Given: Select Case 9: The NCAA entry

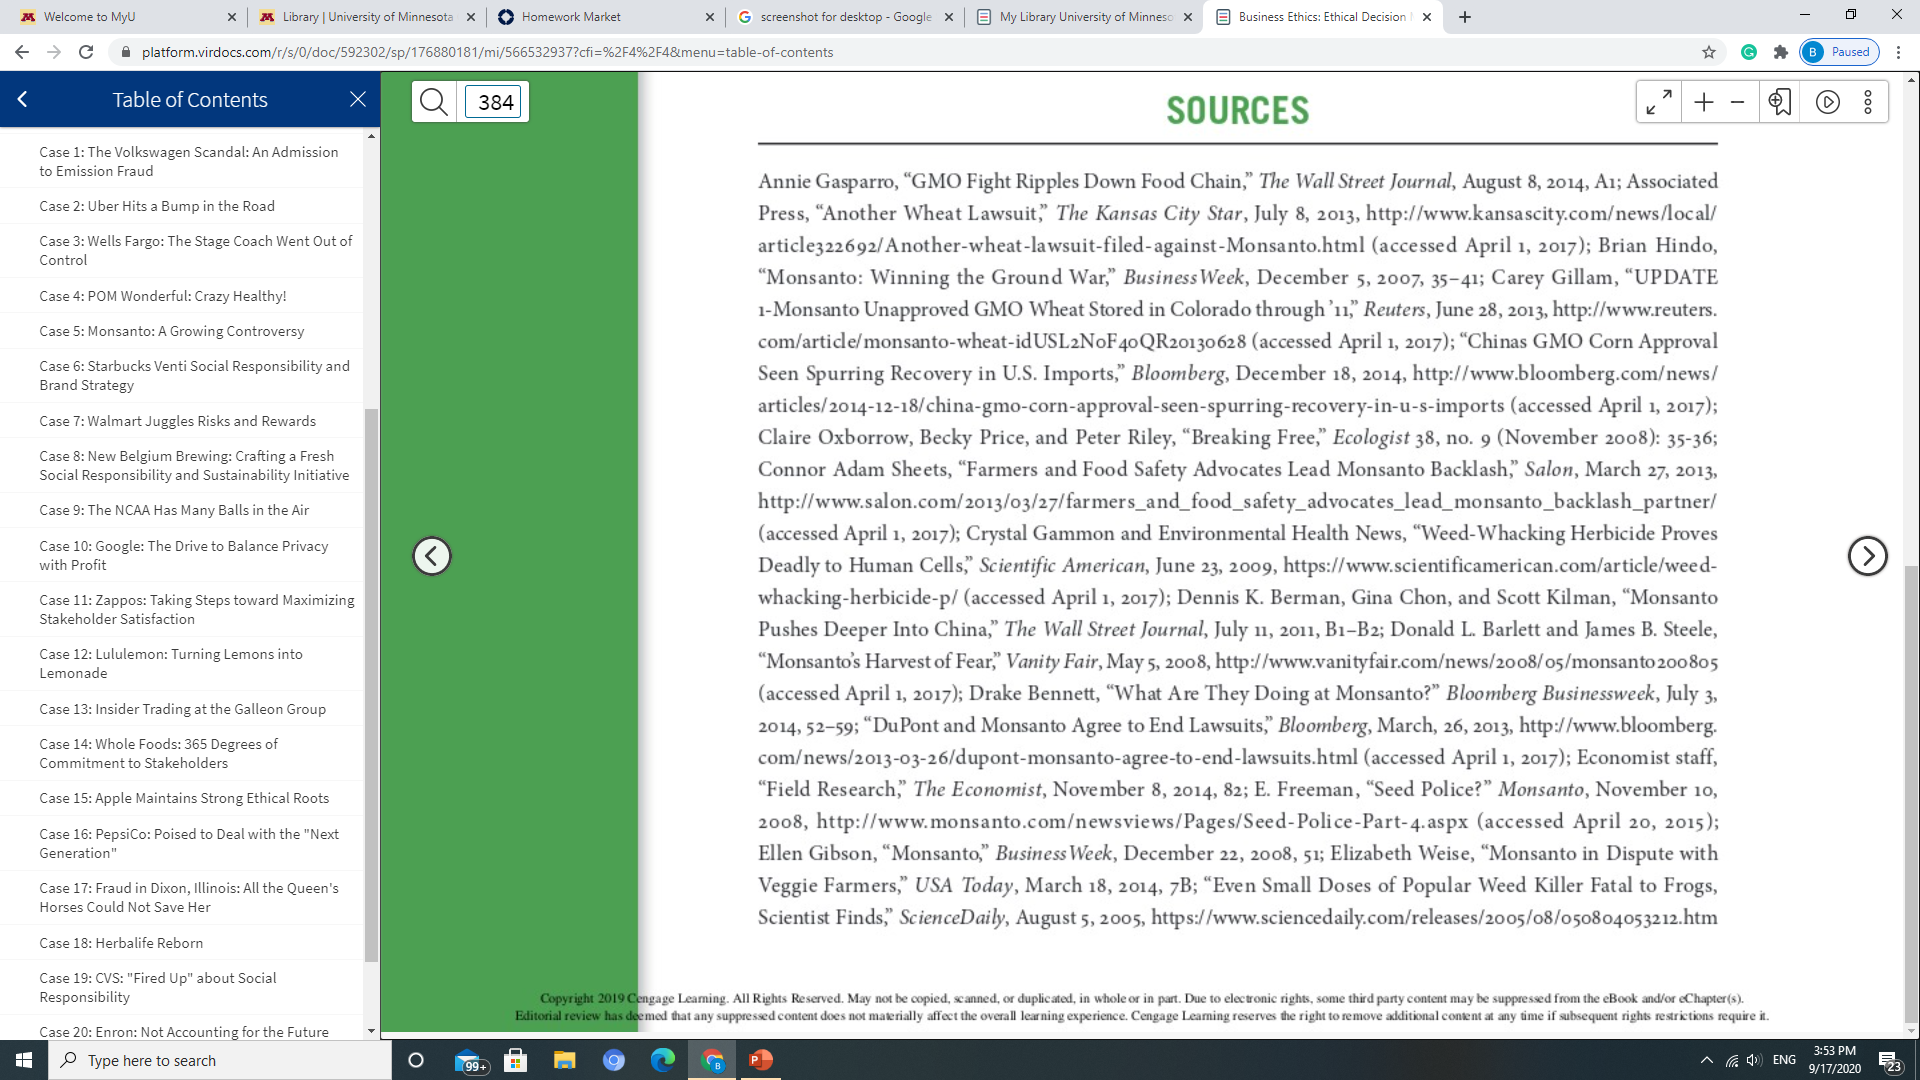Looking at the screenshot, I should [175, 510].
